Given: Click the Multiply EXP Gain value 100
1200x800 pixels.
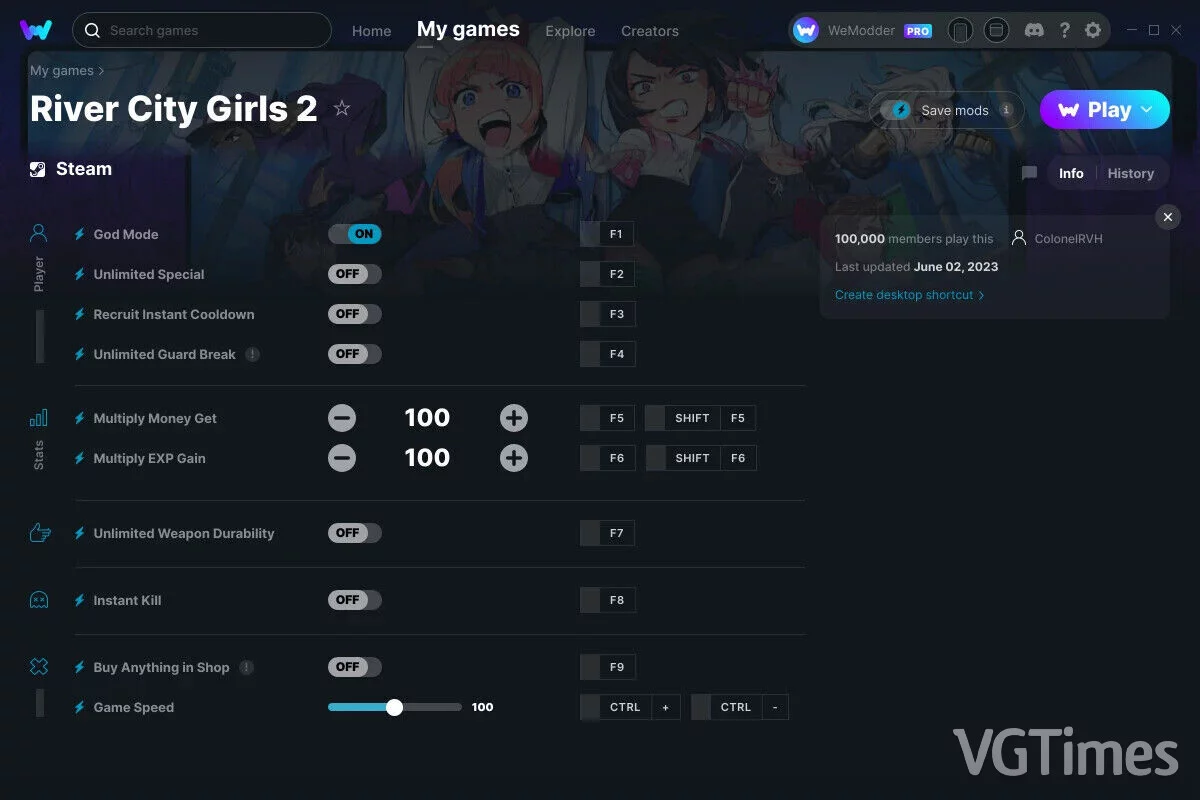Looking at the screenshot, I should coord(427,458).
